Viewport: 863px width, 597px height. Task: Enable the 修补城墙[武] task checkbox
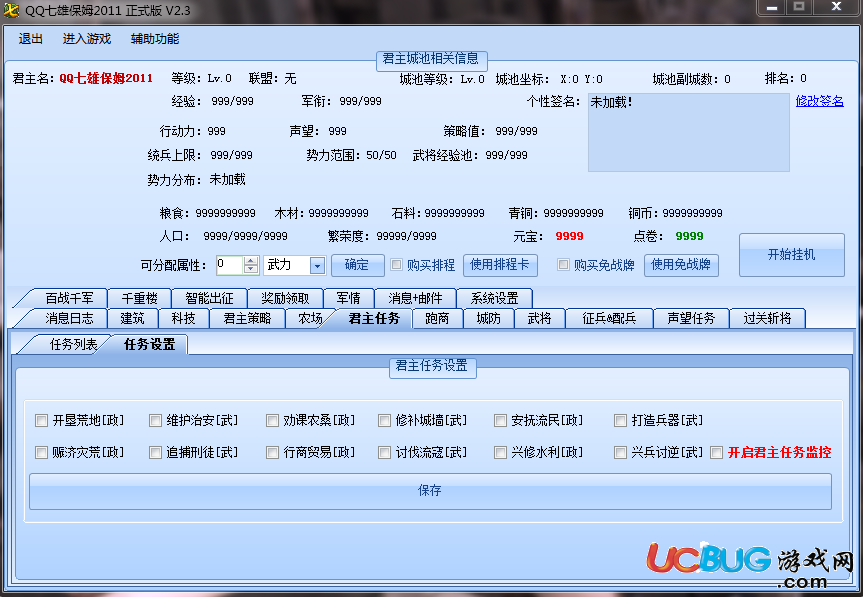click(x=384, y=420)
